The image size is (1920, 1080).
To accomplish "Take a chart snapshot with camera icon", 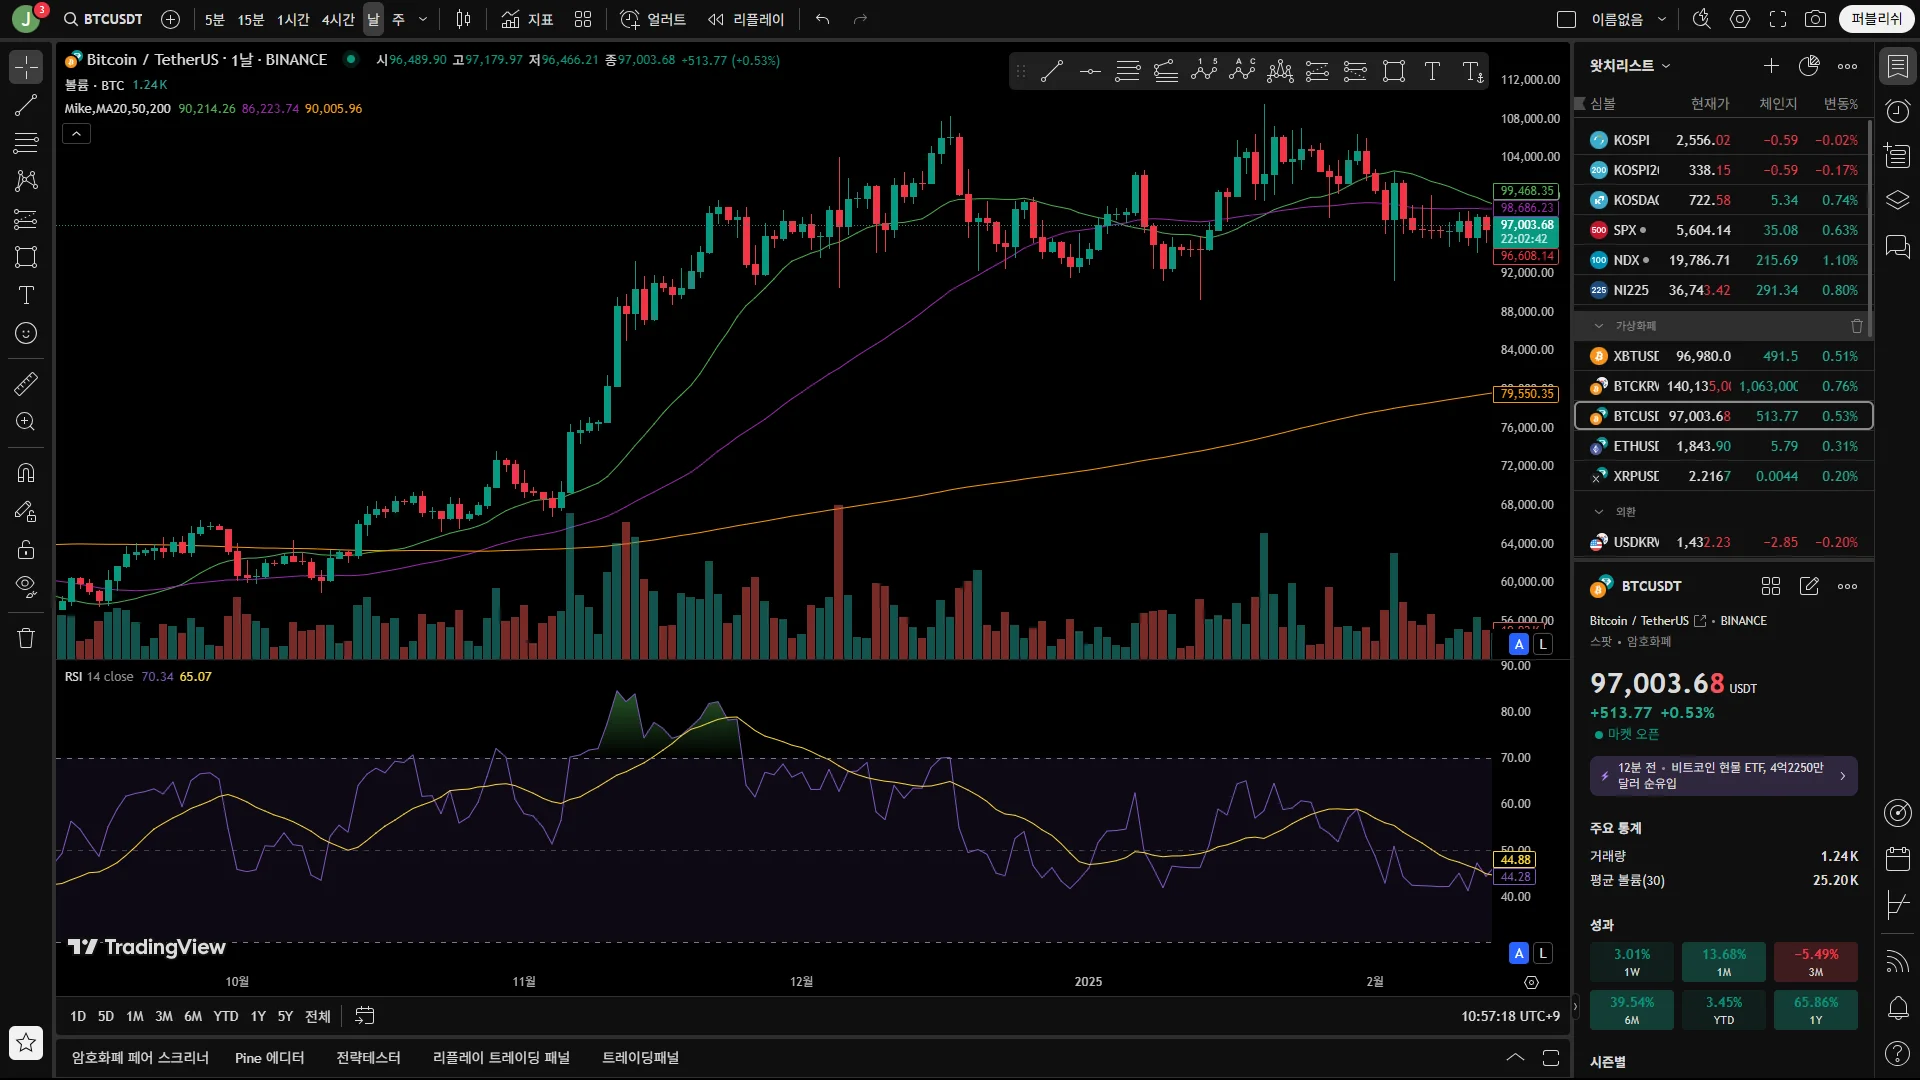I will click(x=1815, y=19).
